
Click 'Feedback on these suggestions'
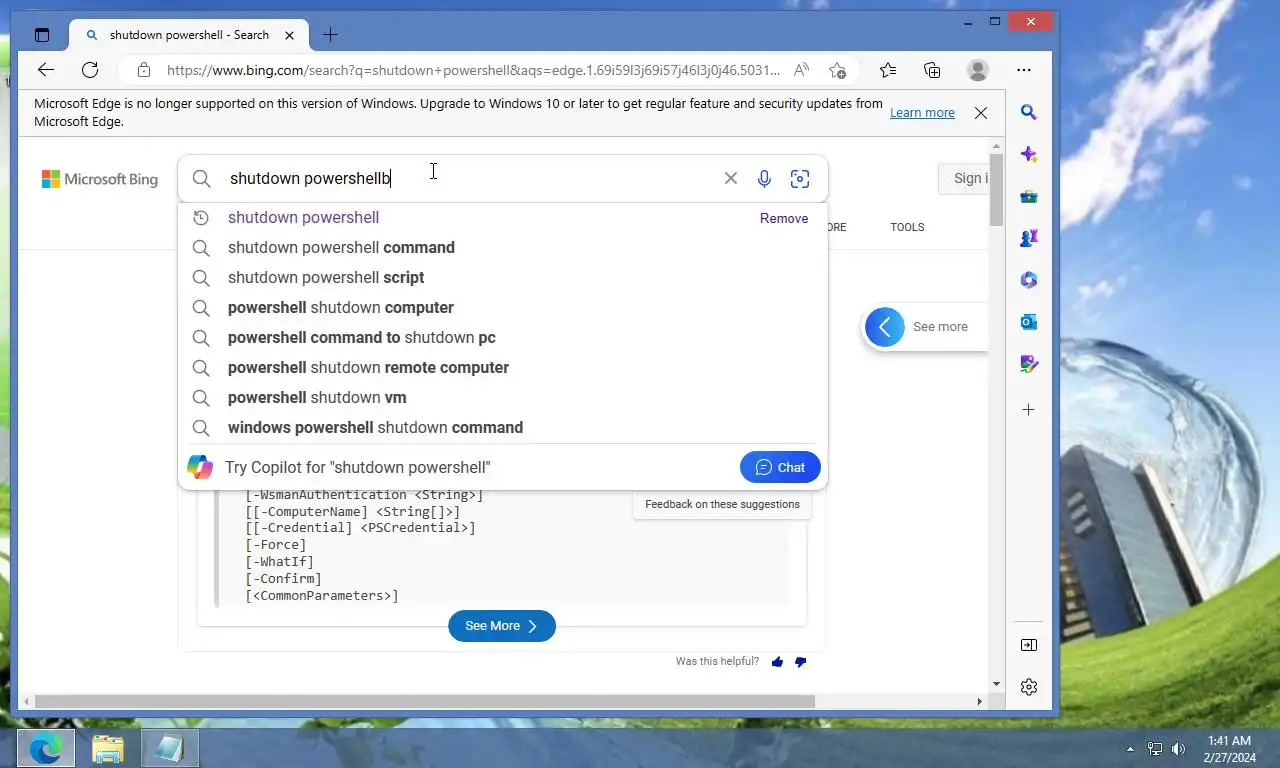click(x=722, y=504)
